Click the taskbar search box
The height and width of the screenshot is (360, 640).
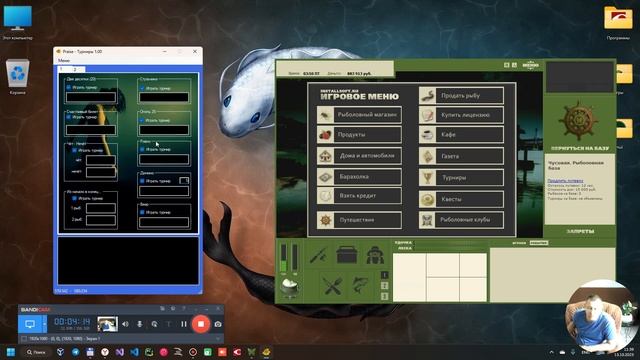36,352
